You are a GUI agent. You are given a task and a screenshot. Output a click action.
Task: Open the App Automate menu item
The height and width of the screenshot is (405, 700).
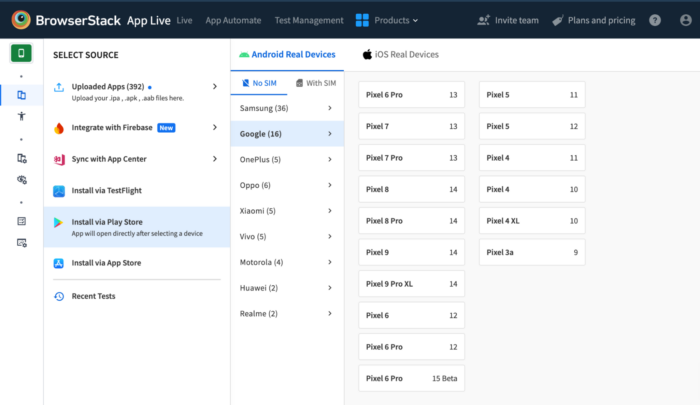[233, 20]
